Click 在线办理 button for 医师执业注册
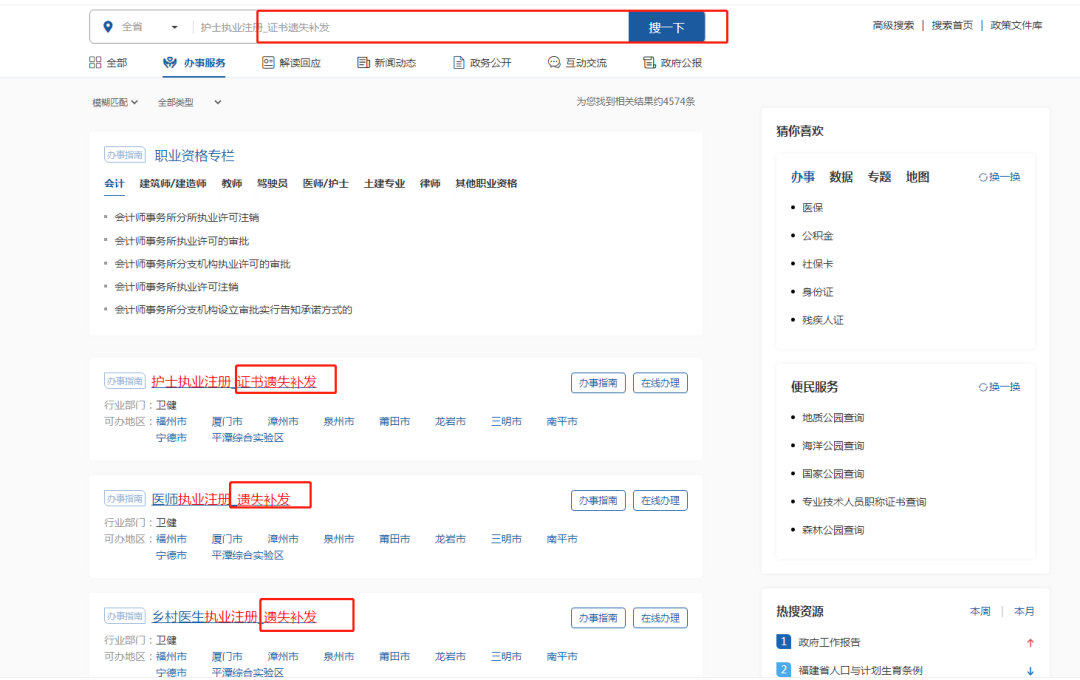Image resolution: width=1080 pixels, height=680 pixels. [x=661, y=501]
